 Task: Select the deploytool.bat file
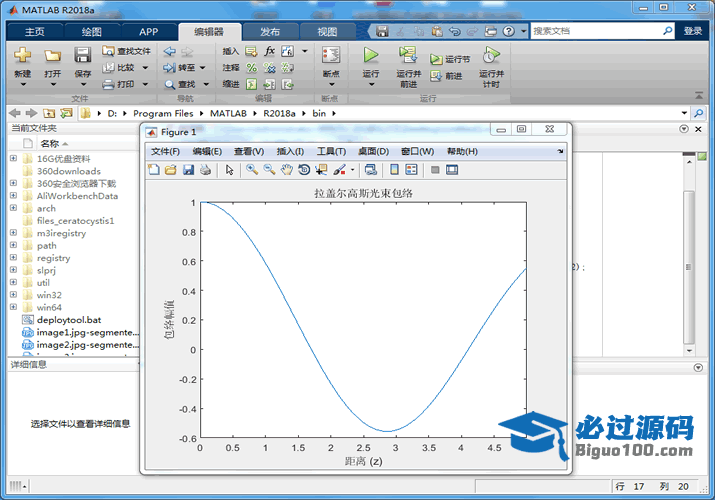pyautogui.click(x=68, y=320)
